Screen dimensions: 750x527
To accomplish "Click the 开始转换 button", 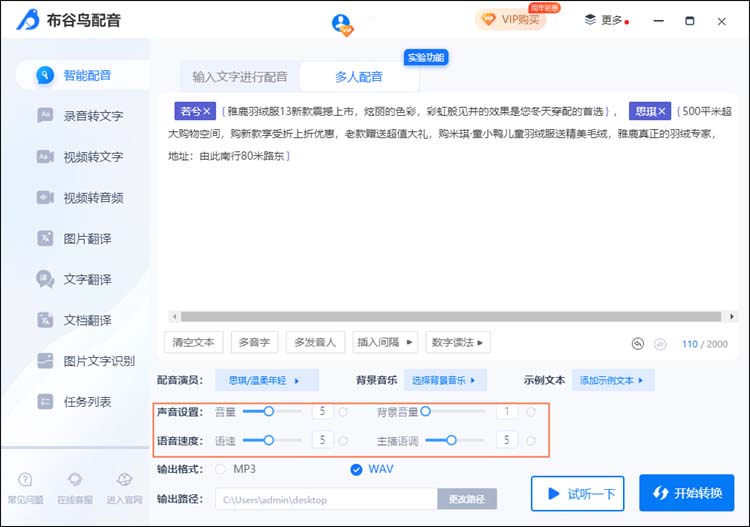I will [x=686, y=493].
